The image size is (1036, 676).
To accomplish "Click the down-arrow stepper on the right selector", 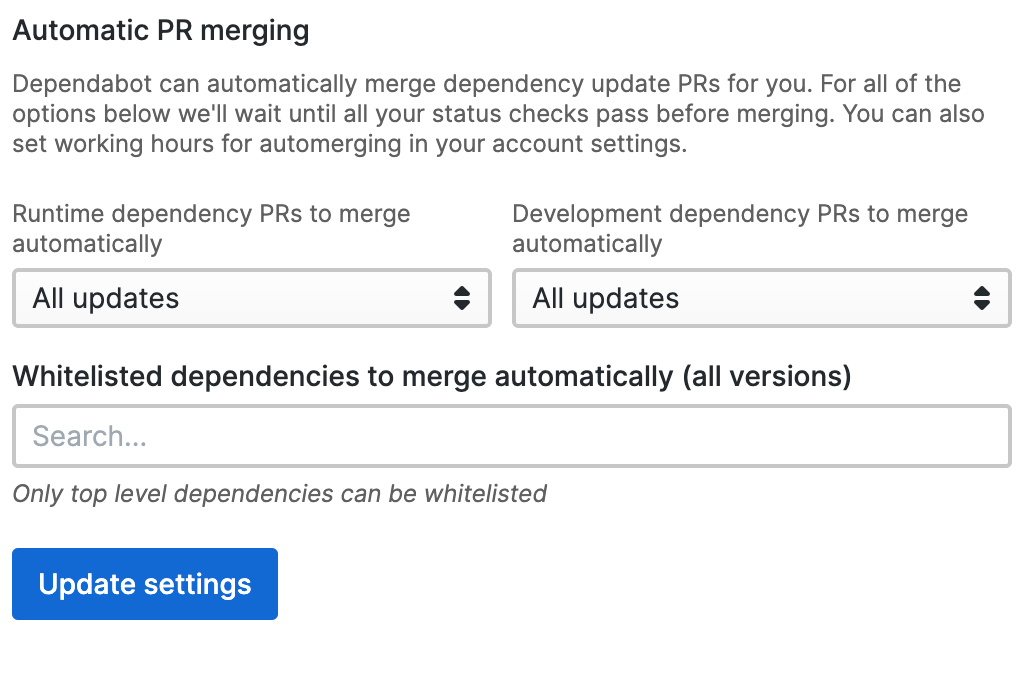I will coord(981,304).
